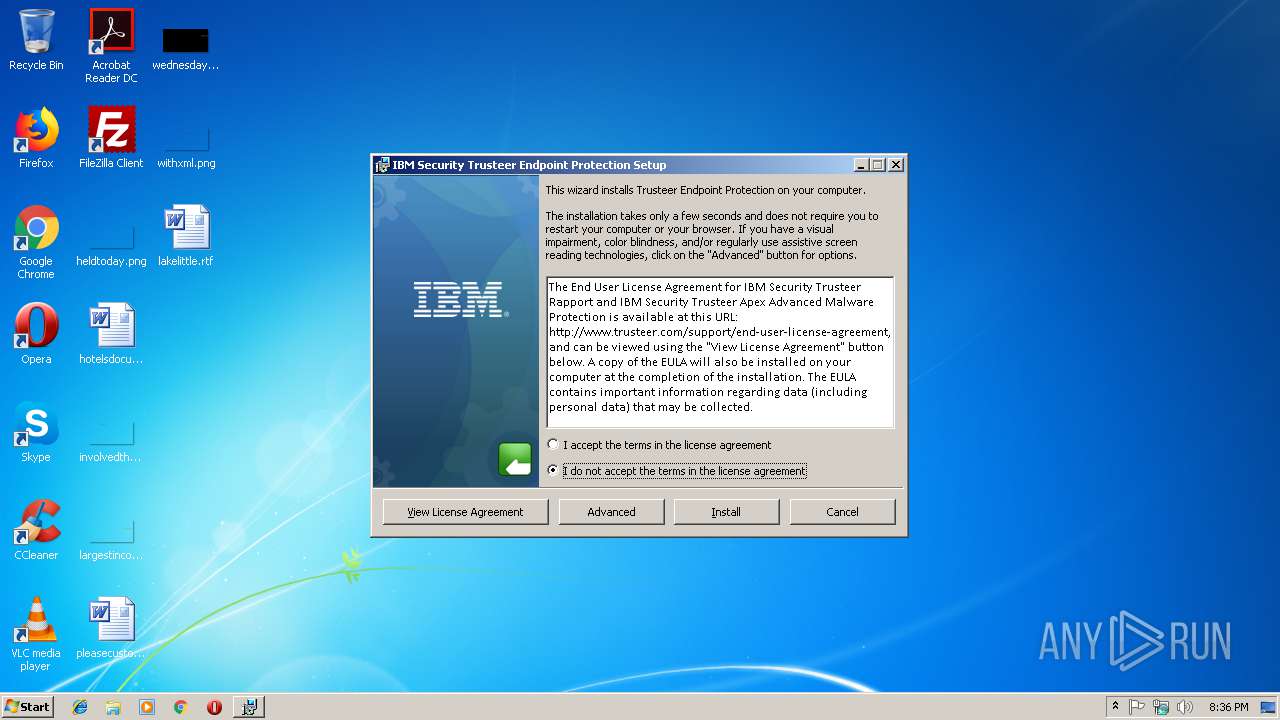
Task: Select the hotelsdocu document icon
Action: pyautogui.click(x=111, y=334)
